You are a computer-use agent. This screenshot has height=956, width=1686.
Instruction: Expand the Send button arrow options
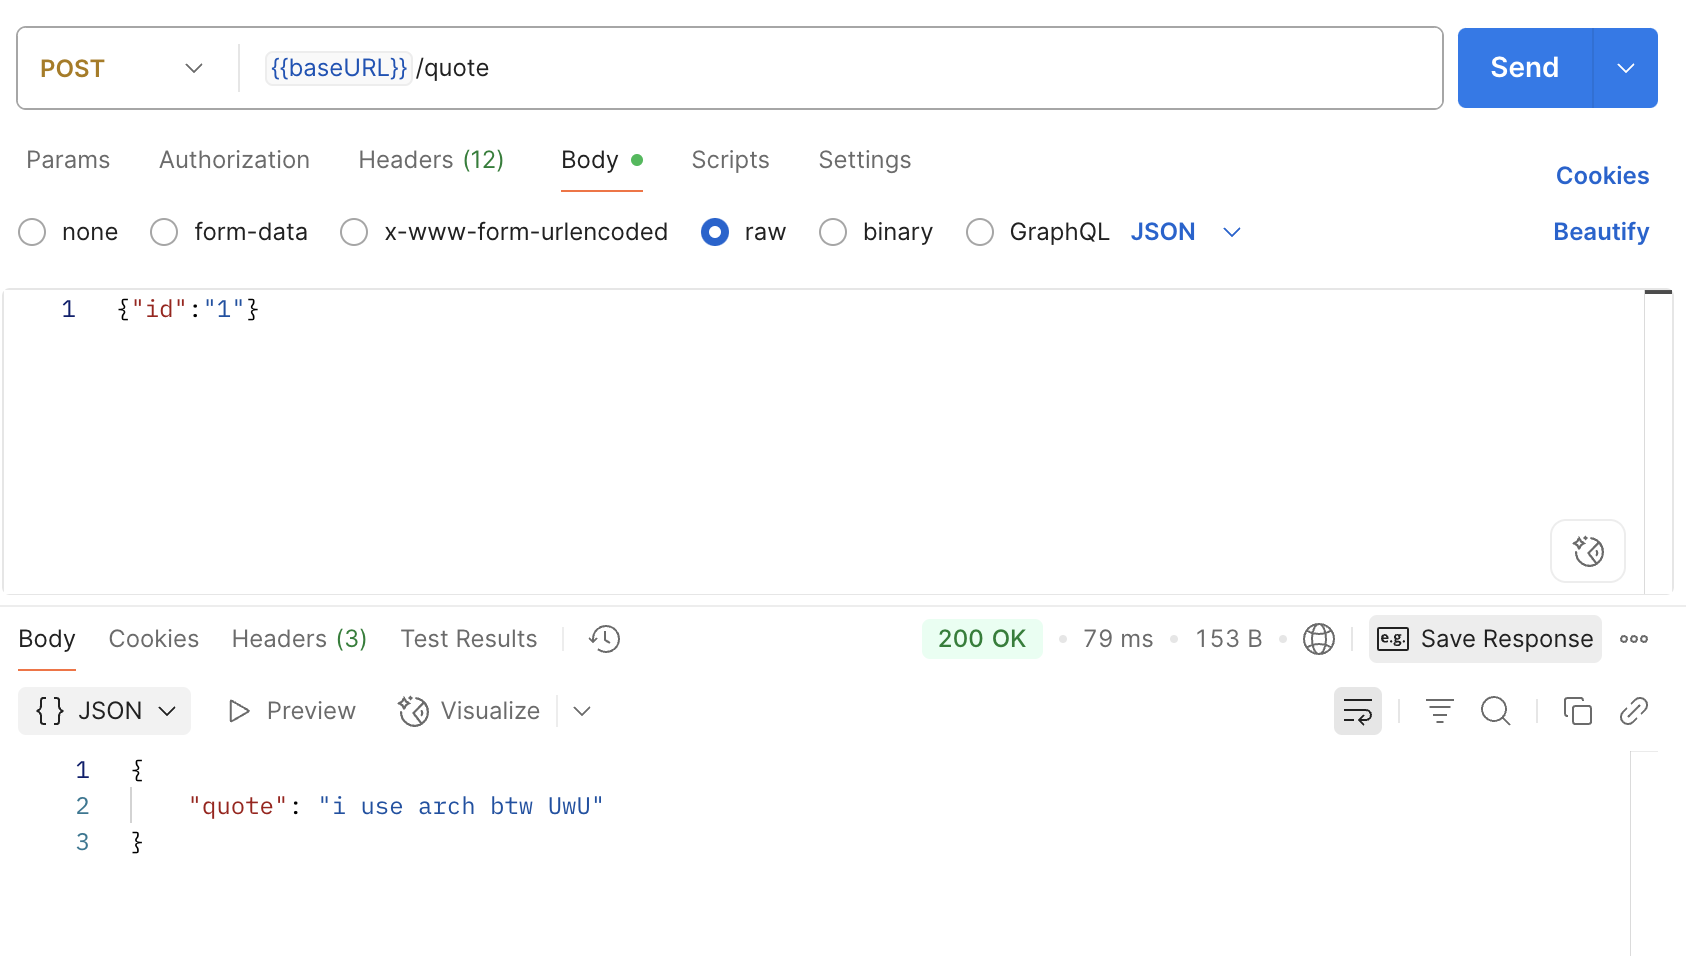pos(1625,68)
